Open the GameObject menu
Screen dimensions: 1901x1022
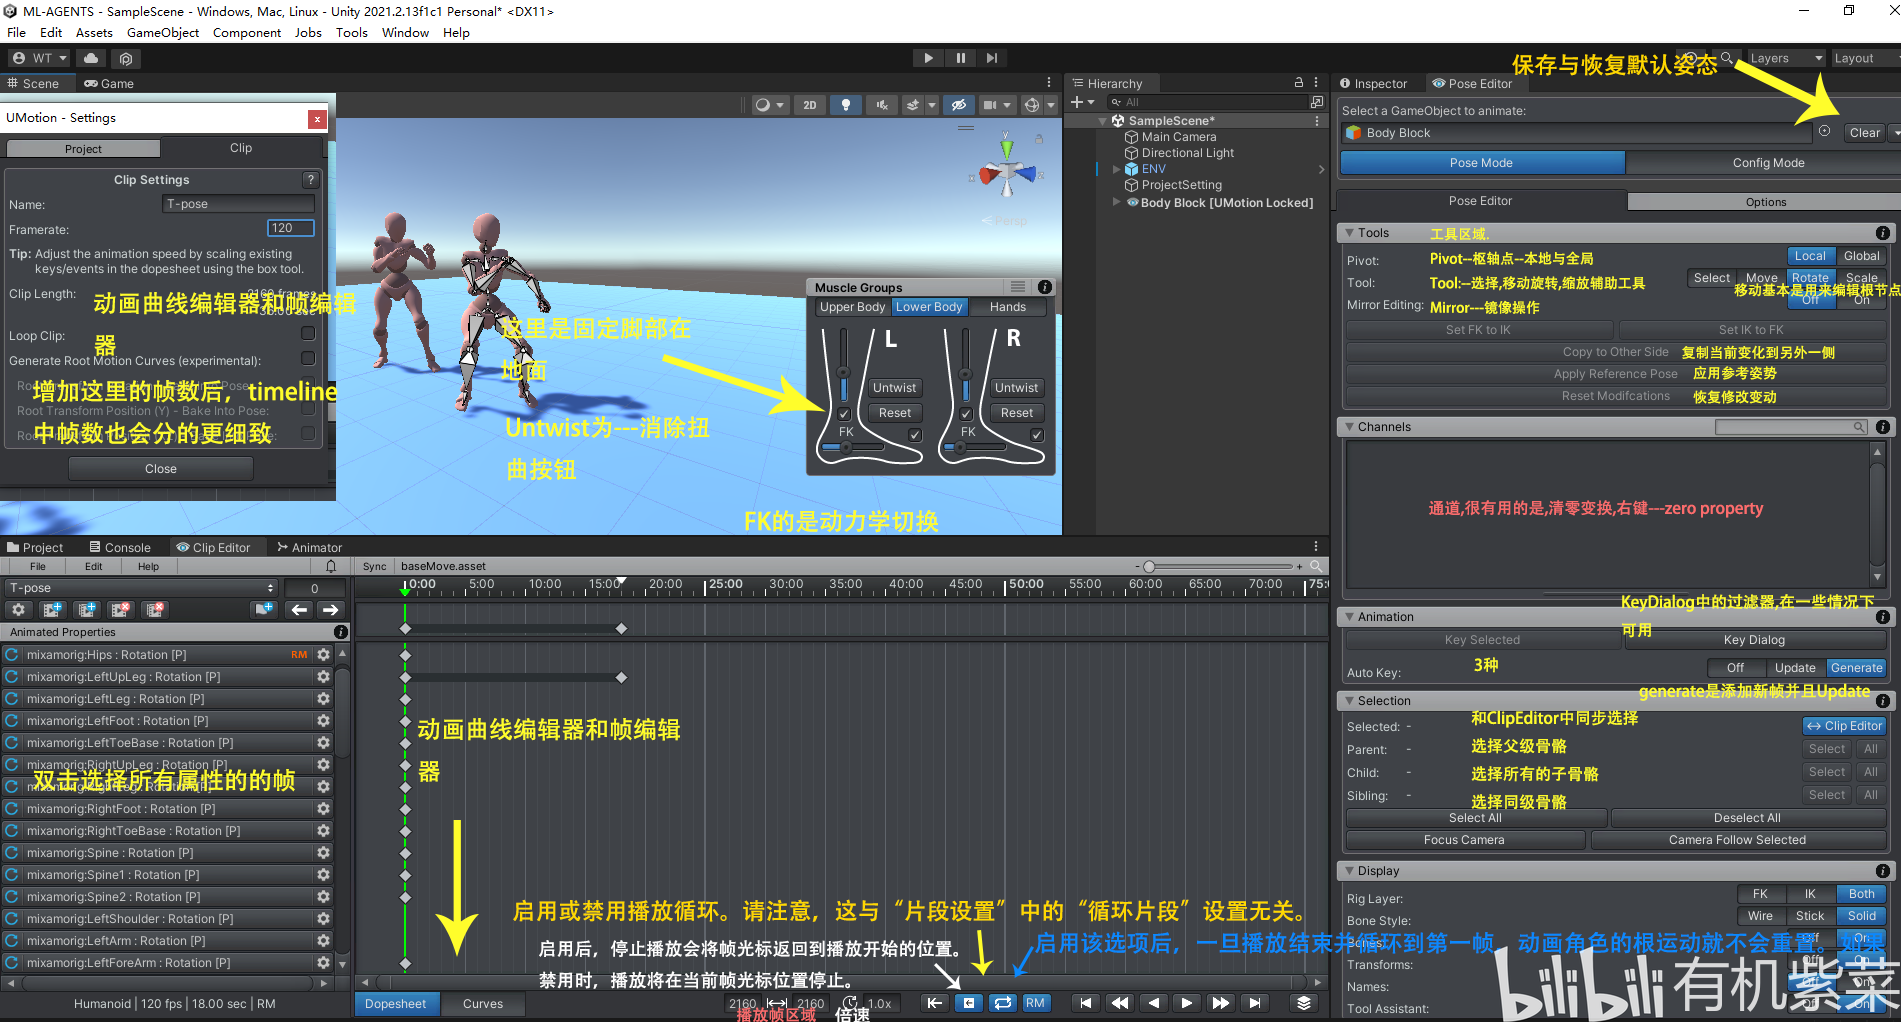click(x=163, y=33)
